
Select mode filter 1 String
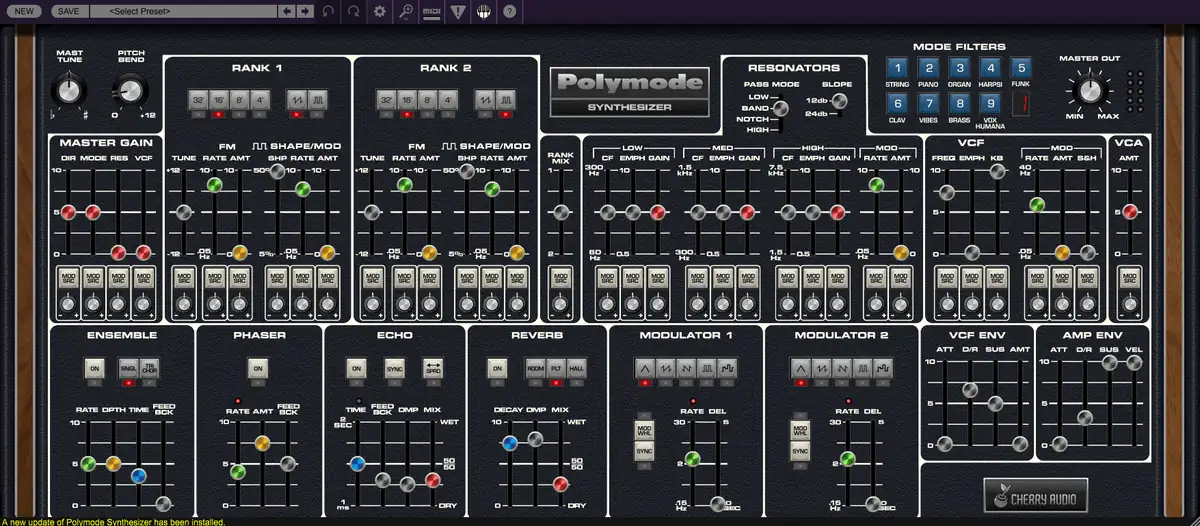tap(897, 68)
